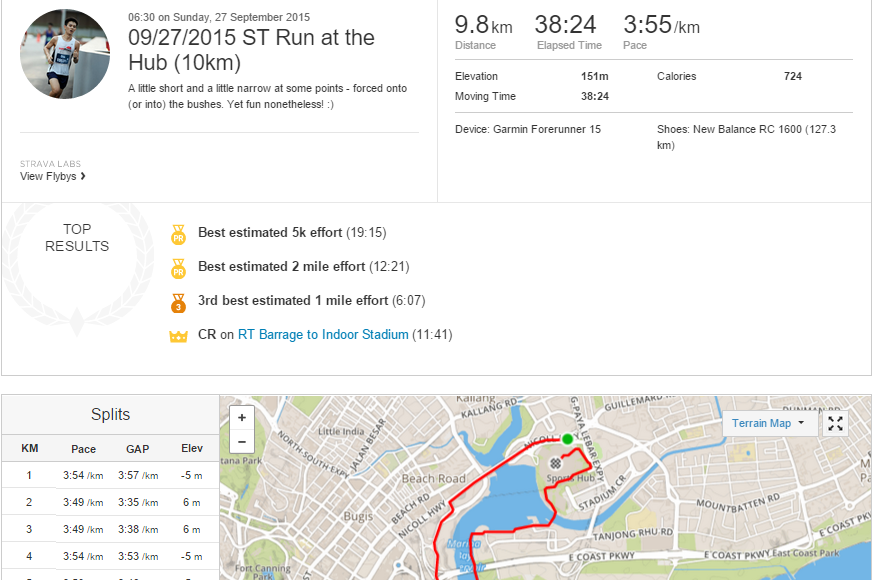Click the Pace column header in Splits
Image resolution: width=875 pixels, height=580 pixels.
pos(84,449)
